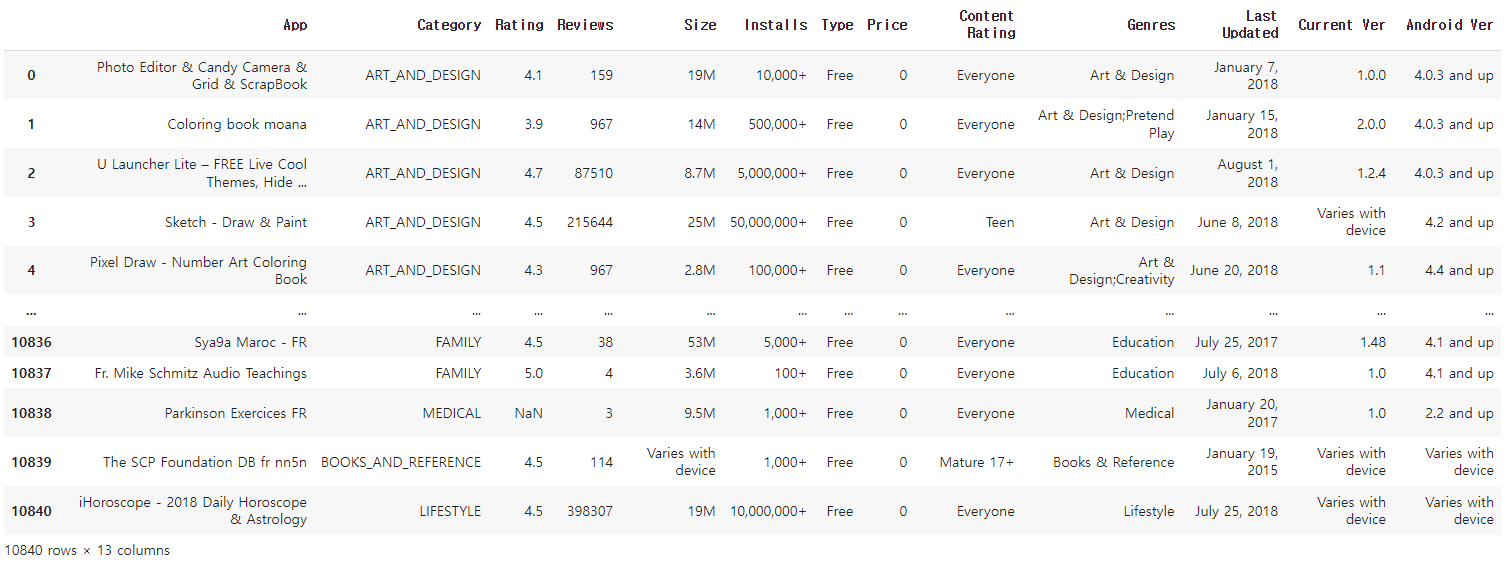Click the Android Ver column header
This screenshot has width=1506, height=565.
click(x=1449, y=25)
